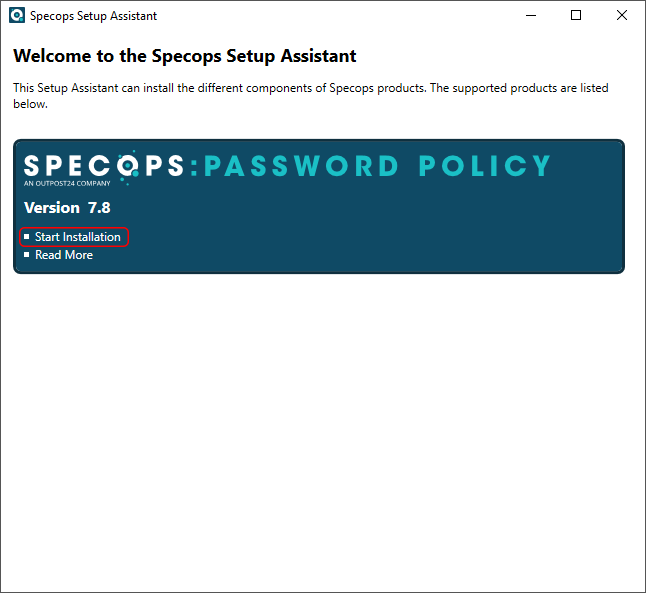Select the 'Version 7.8' text
The width and height of the screenshot is (646, 593).
coord(67,208)
